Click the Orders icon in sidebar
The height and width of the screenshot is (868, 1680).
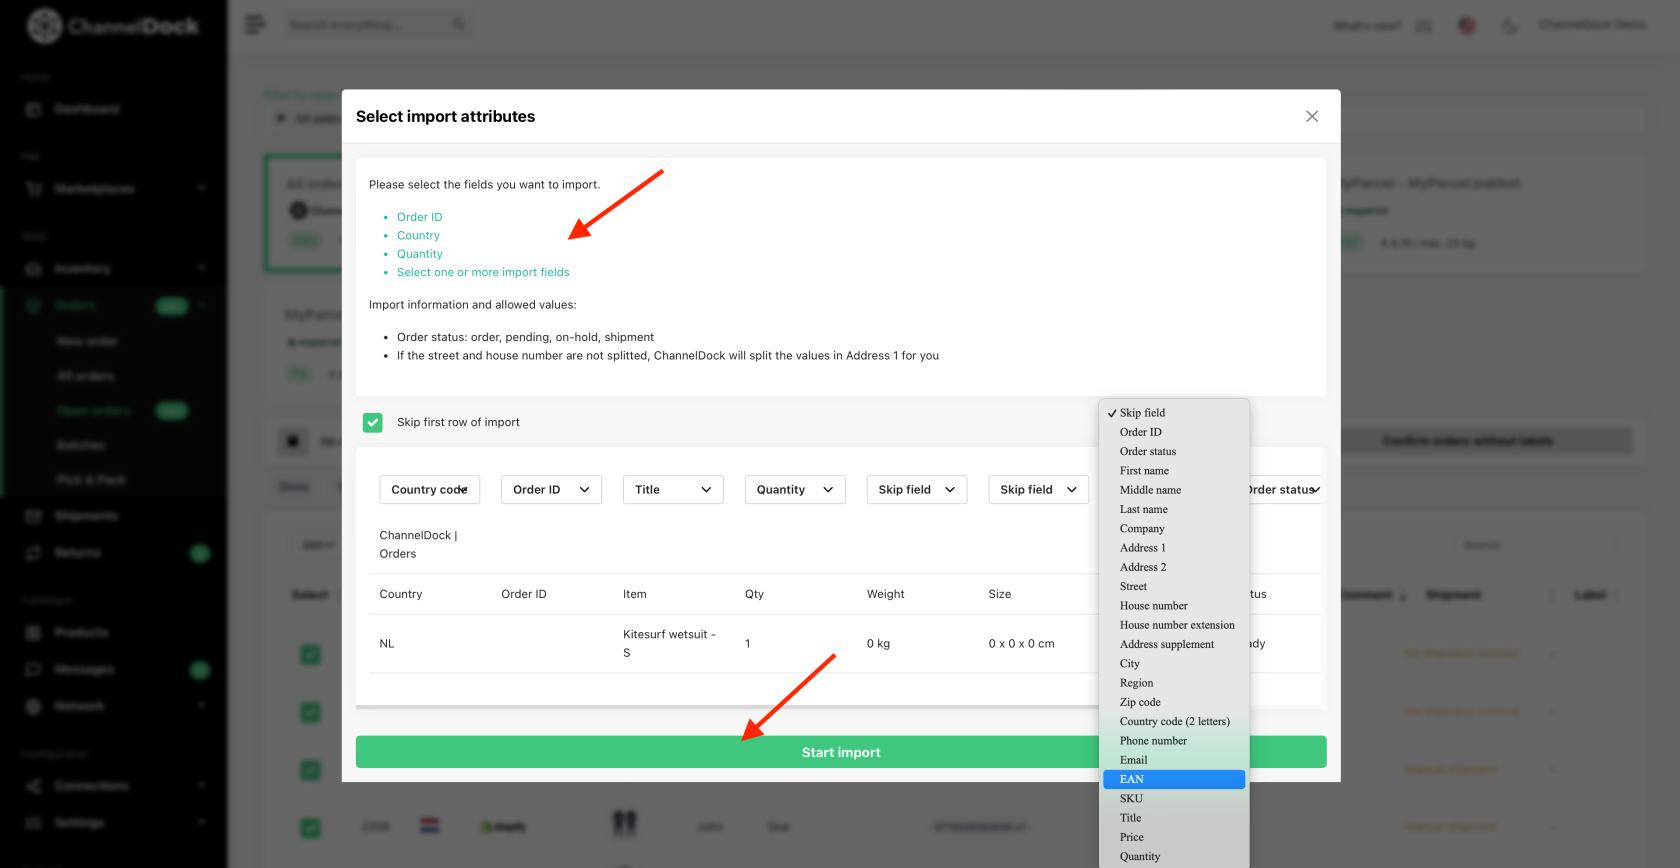coord(33,305)
